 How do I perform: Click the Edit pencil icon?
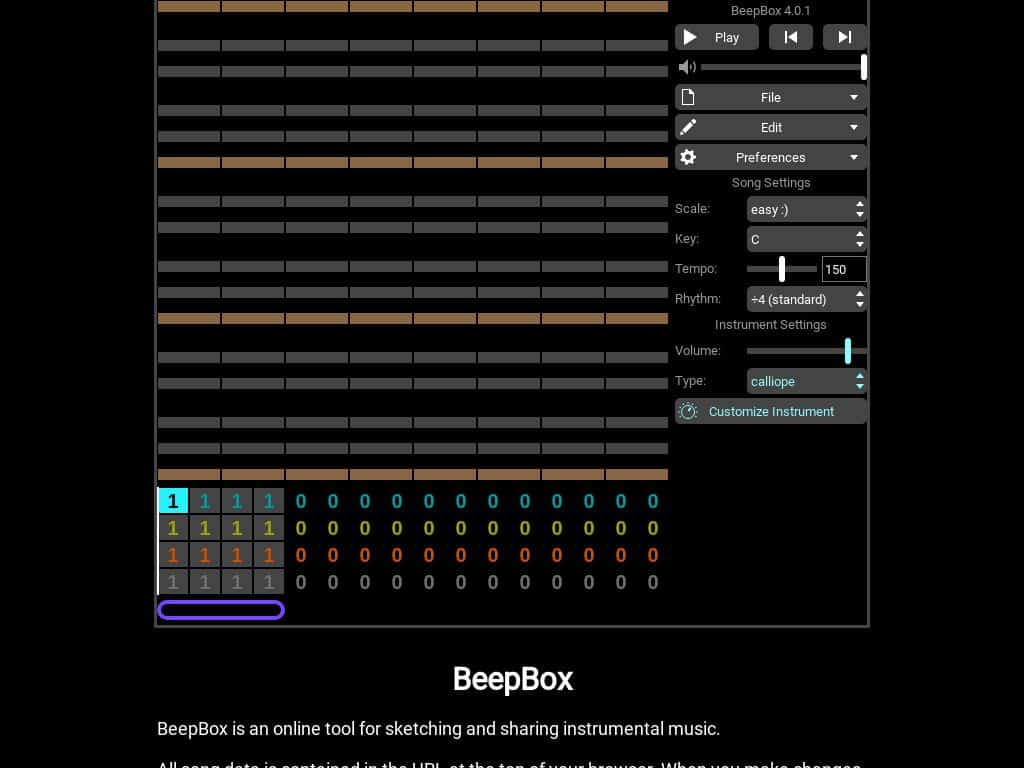click(x=688, y=127)
